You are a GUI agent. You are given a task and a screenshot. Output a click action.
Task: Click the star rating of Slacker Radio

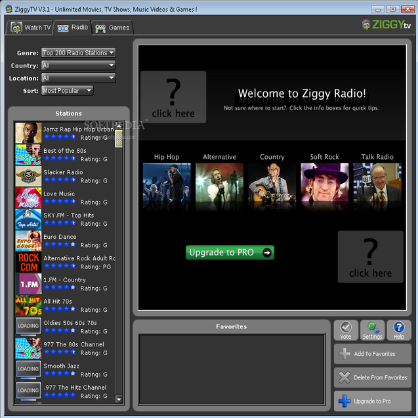pyautogui.click(x=60, y=180)
